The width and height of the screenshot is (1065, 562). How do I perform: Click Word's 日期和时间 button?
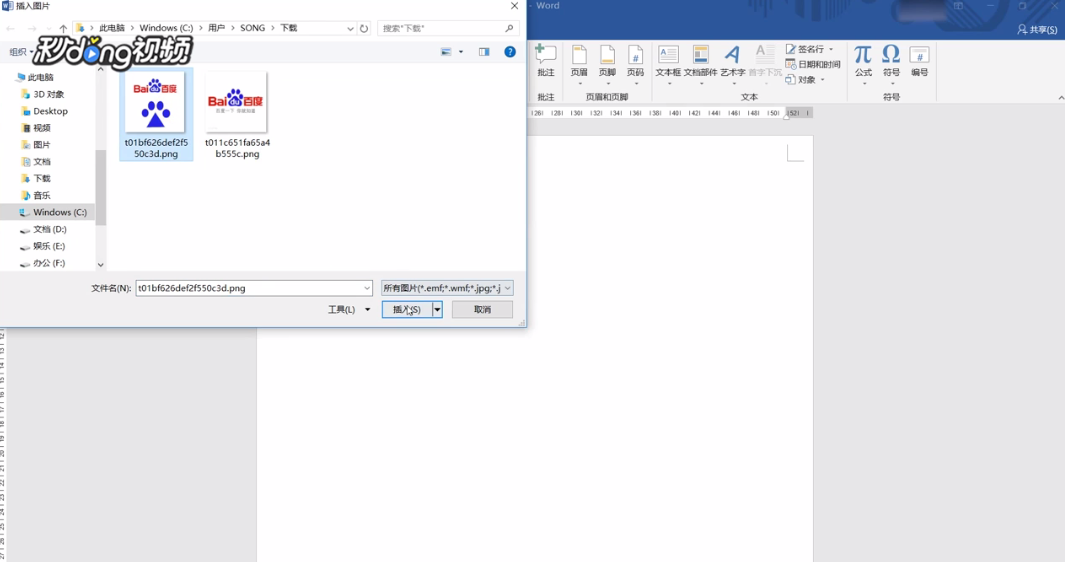(813, 65)
